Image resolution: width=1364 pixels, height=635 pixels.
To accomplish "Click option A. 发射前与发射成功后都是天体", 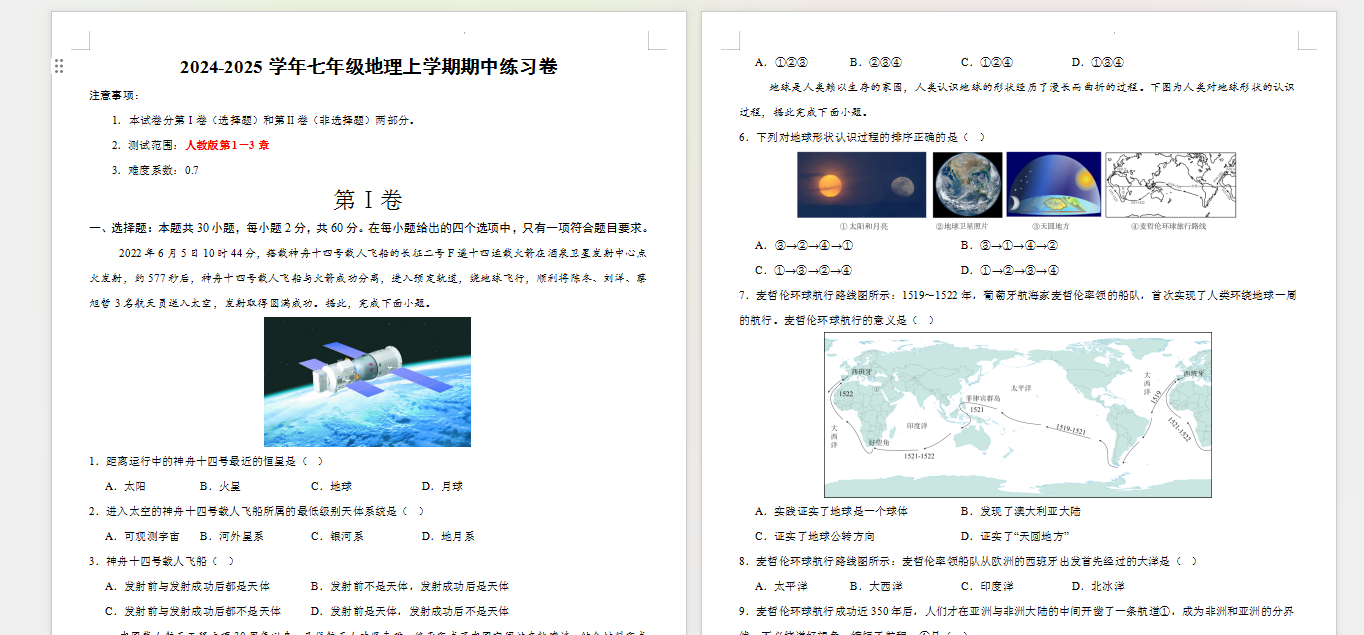I will tap(188, 586).
